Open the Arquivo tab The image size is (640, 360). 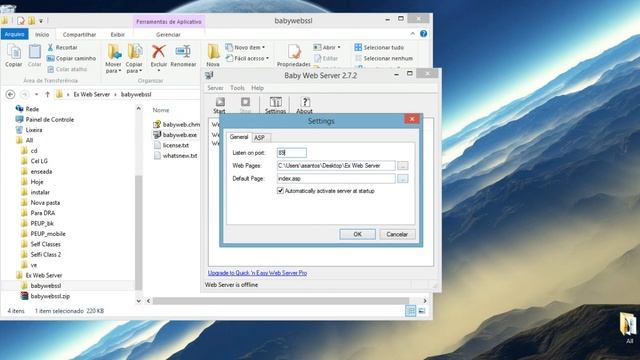coord(14,34)
